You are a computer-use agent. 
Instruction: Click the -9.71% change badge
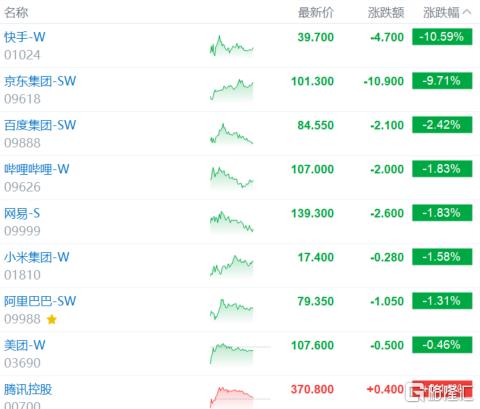442,81
